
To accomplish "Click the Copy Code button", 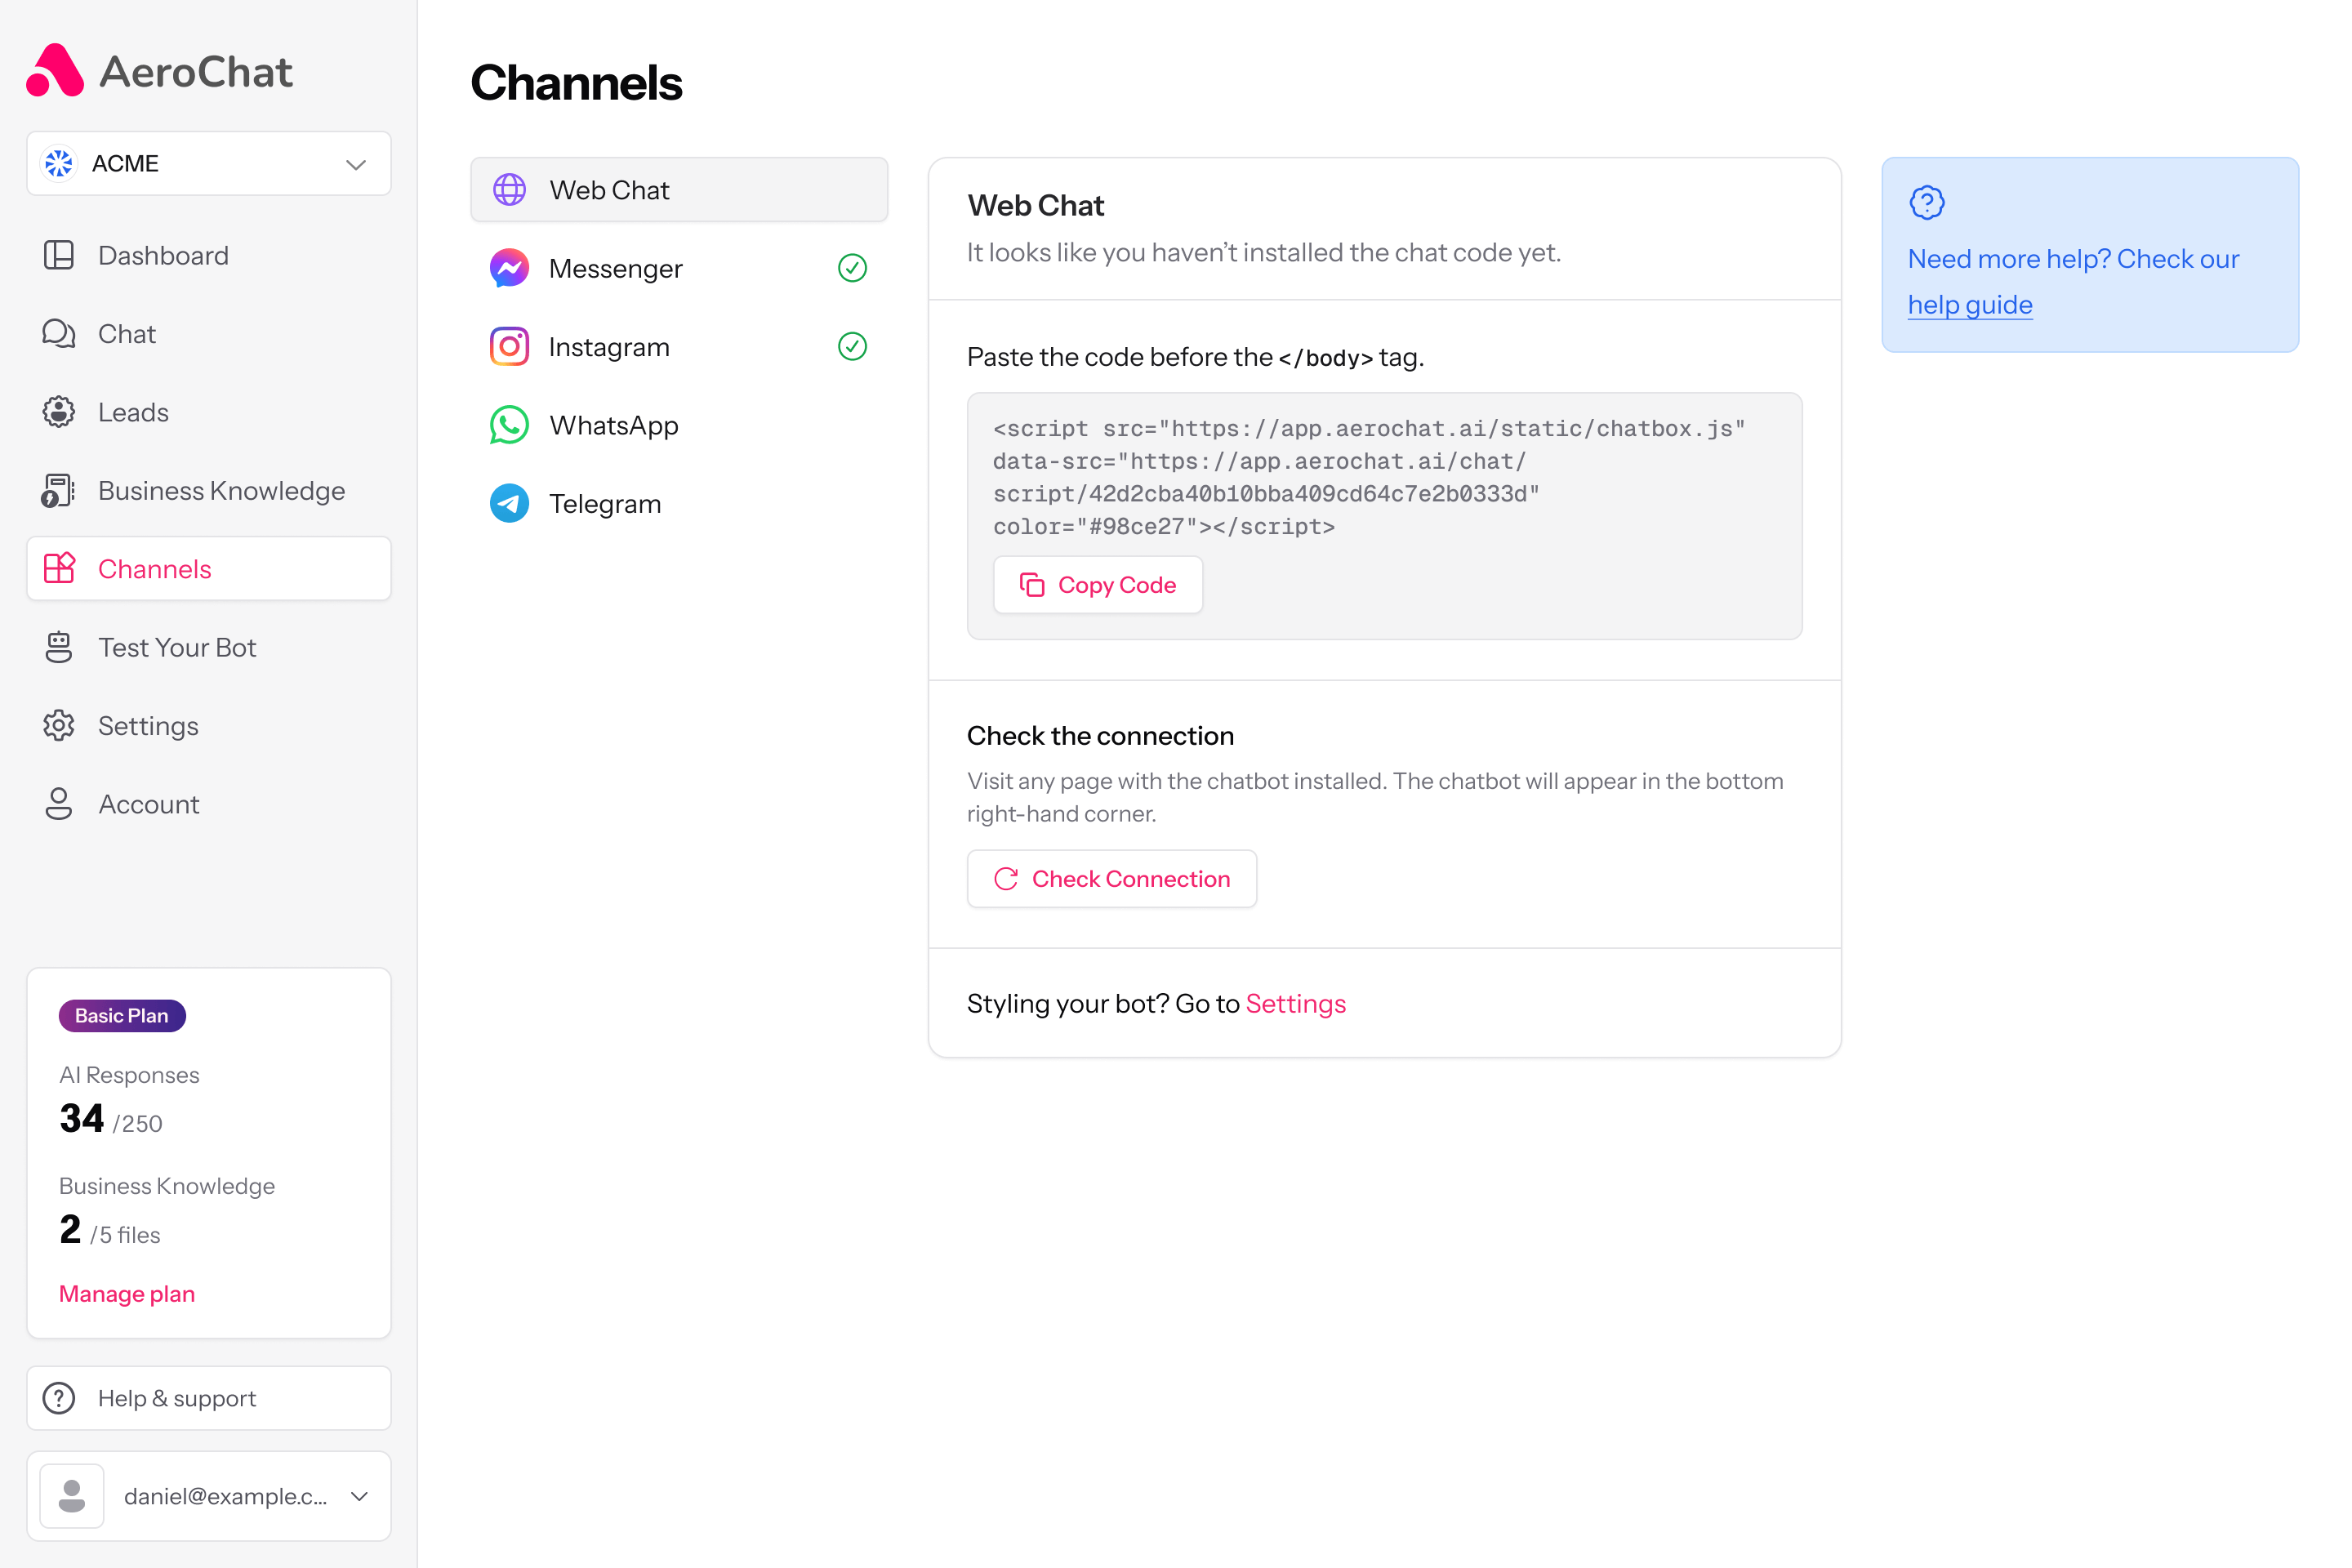I will click(x=1097, y=584).
